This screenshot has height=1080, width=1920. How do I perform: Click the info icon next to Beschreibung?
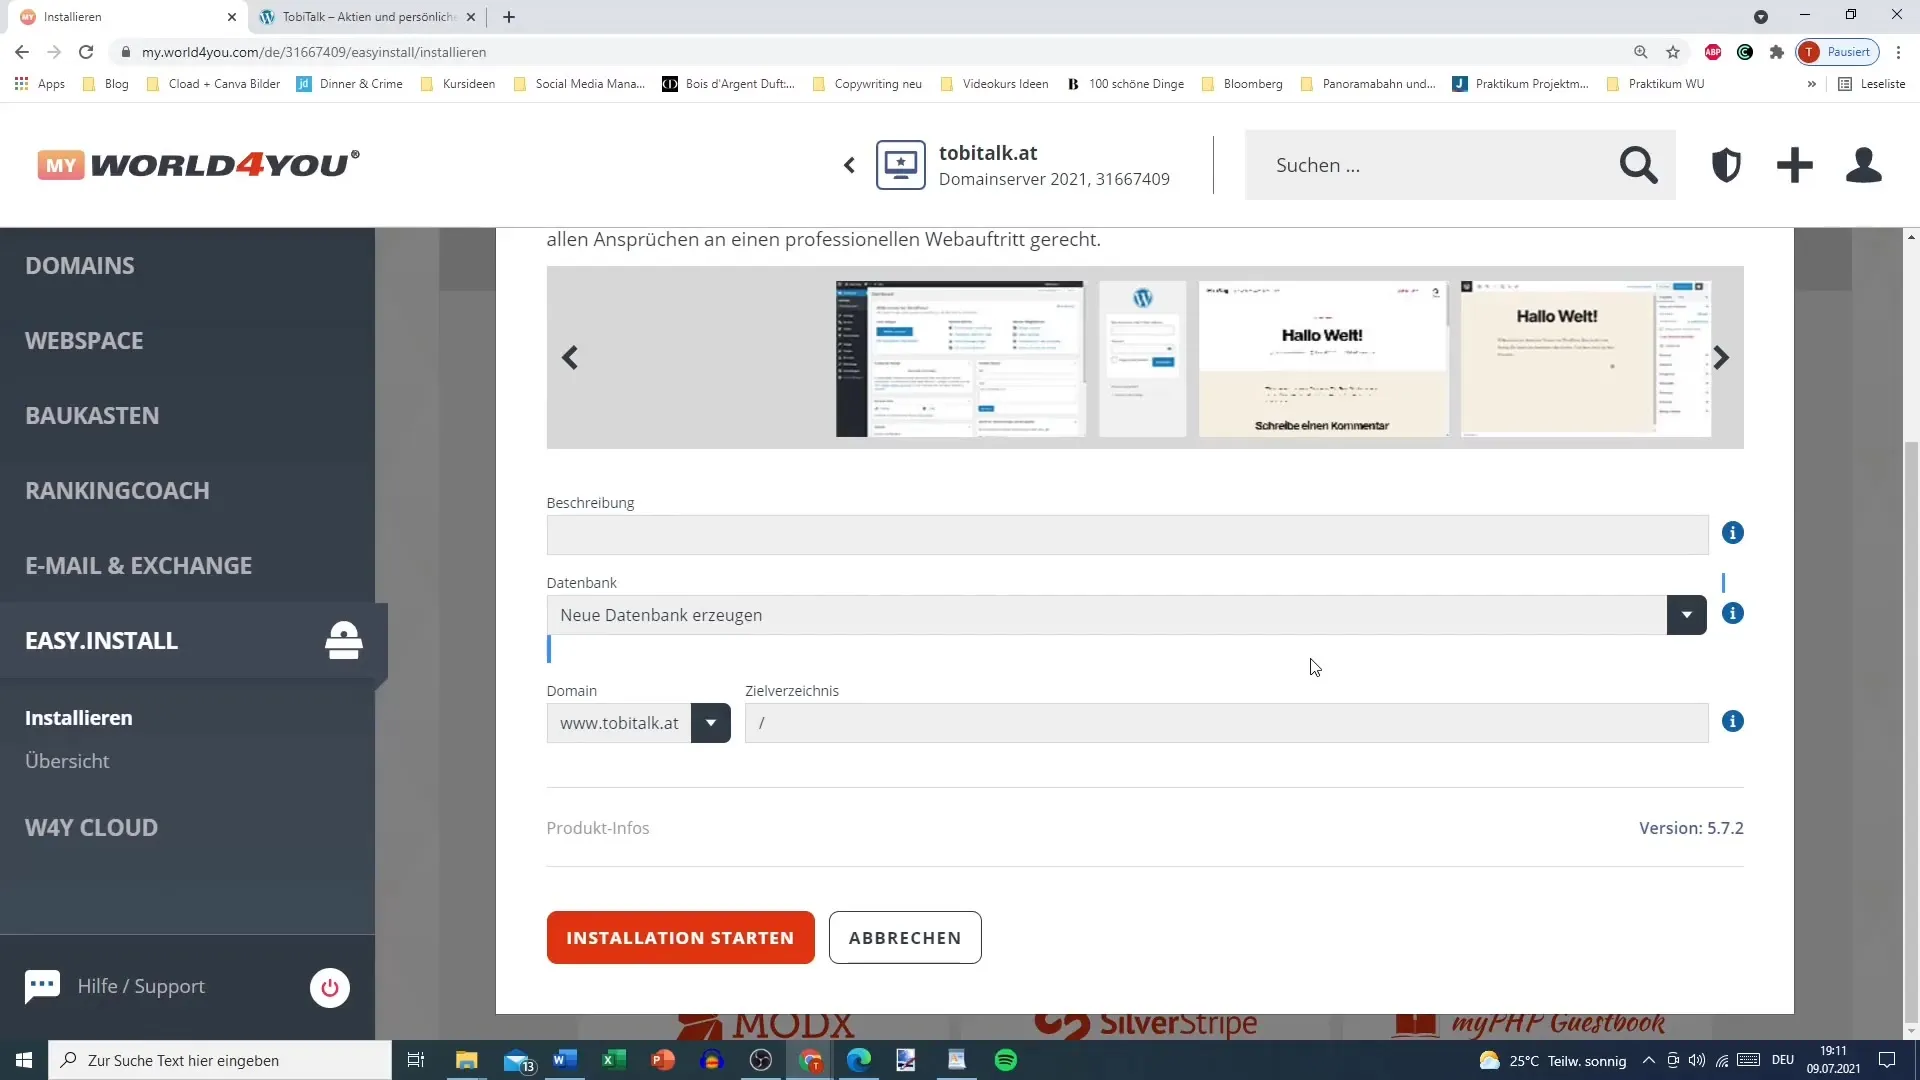(1733, 533)
